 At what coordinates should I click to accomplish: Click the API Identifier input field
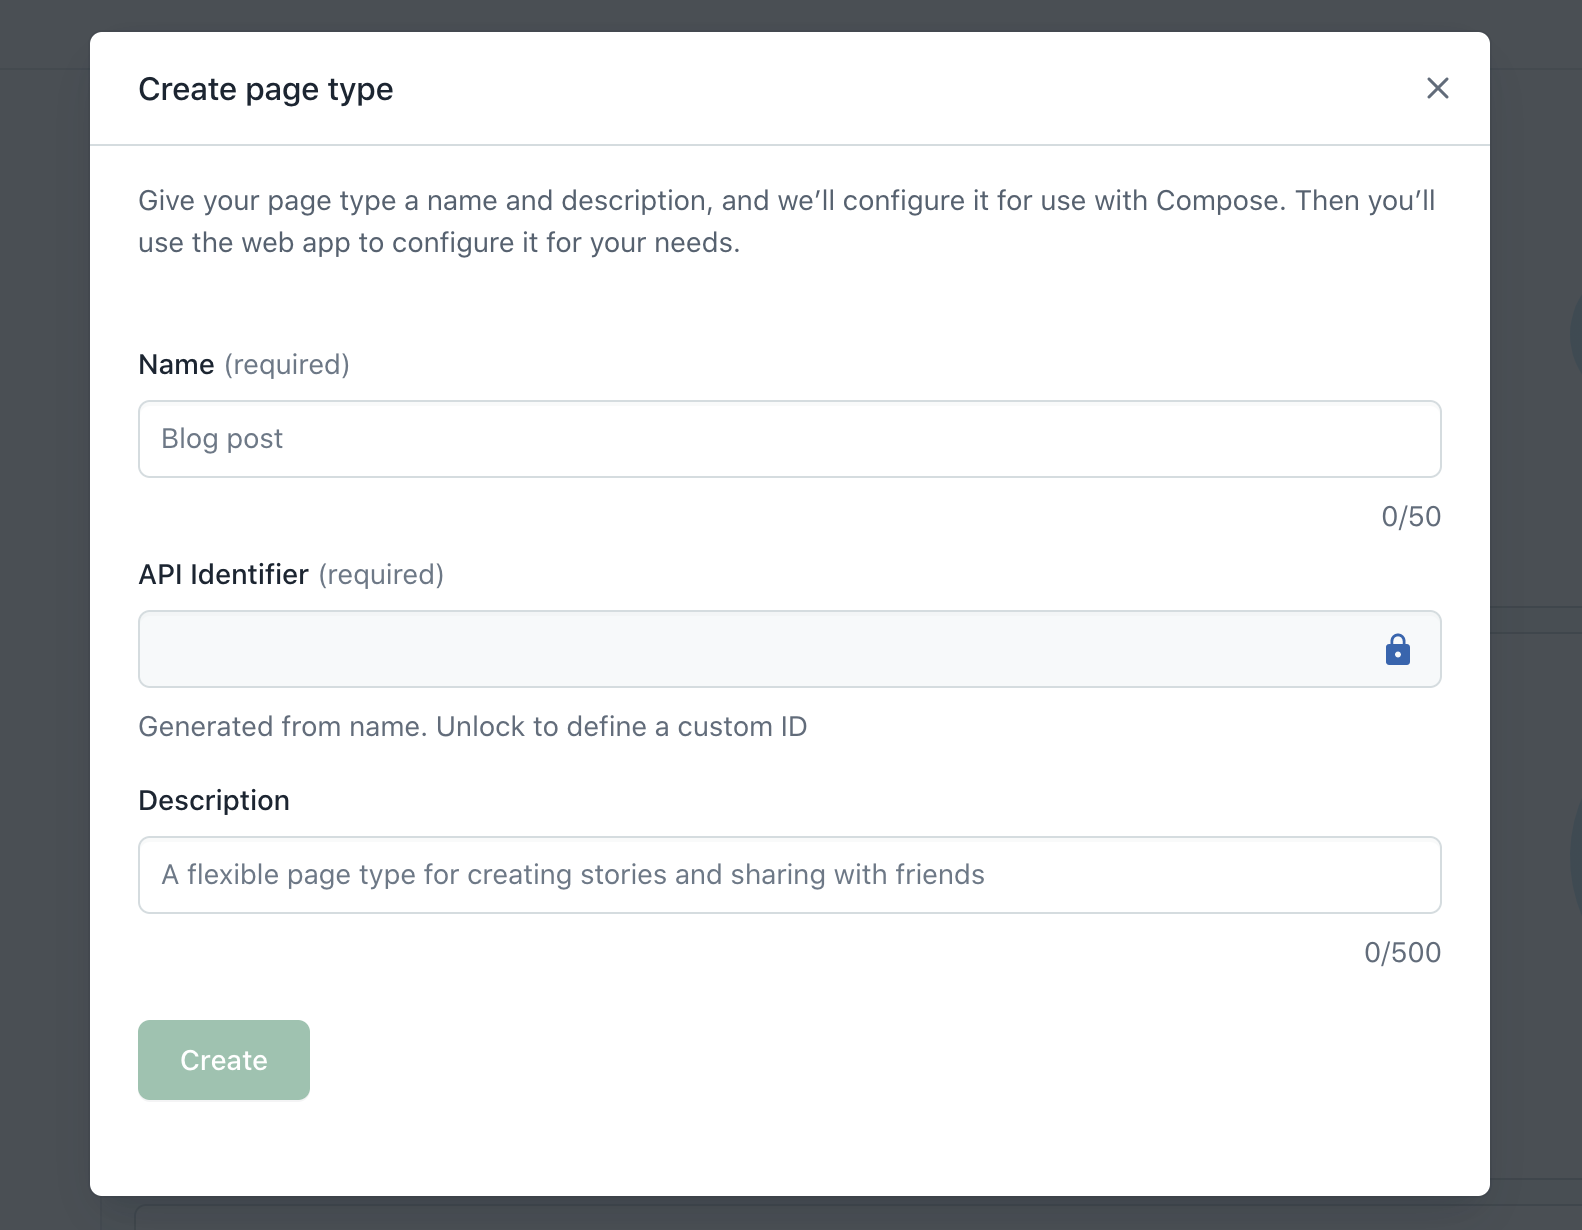click(x=789, y=649)
